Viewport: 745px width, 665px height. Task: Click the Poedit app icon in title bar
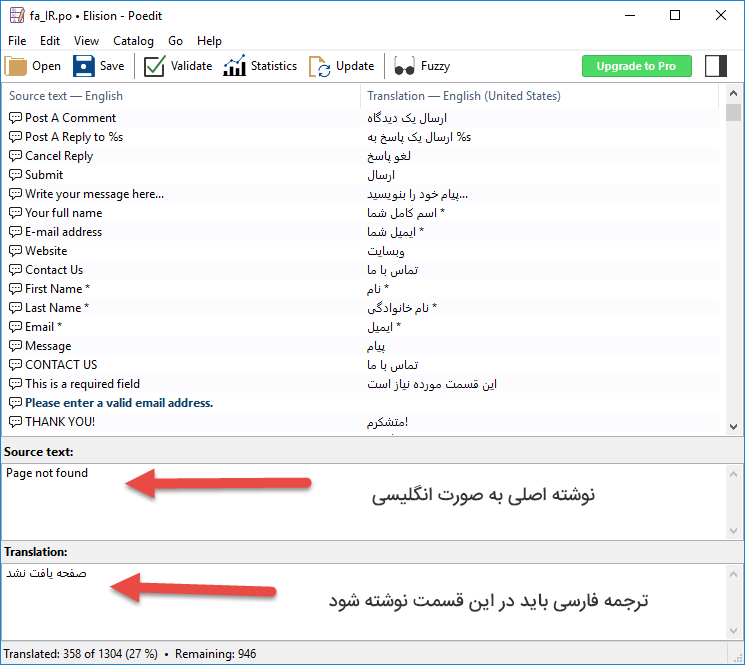(17, 15)
